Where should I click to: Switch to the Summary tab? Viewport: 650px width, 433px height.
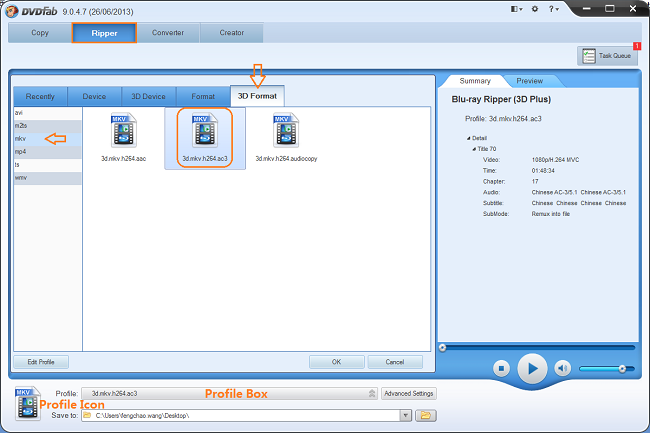(475, 81)
